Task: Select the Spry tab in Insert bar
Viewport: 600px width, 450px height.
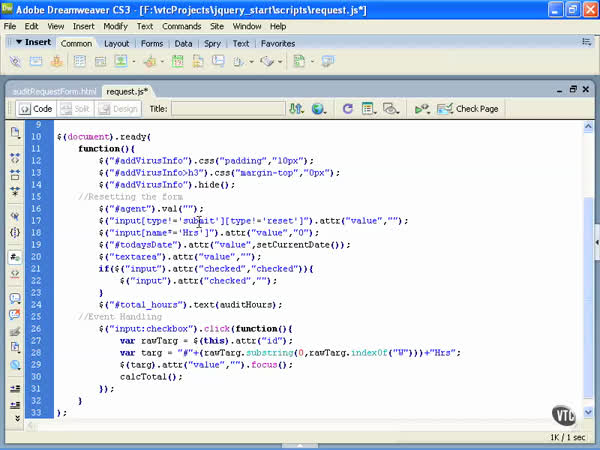Action: pyautogui.click(x=212, y=44)
